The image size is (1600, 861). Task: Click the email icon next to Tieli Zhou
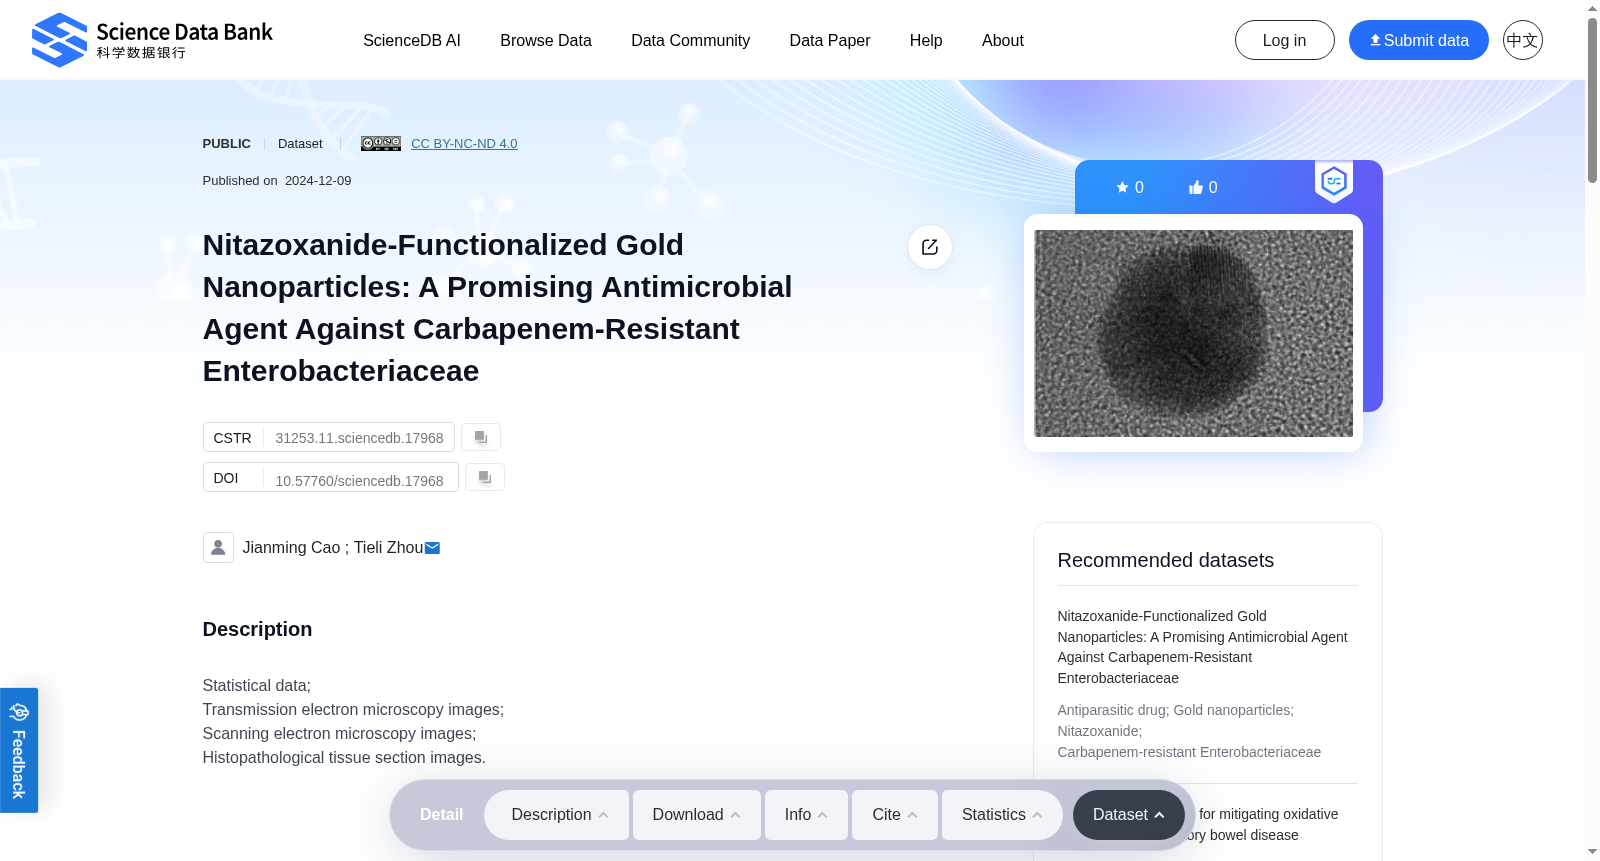pyautogui.click(x=432, y=548)
